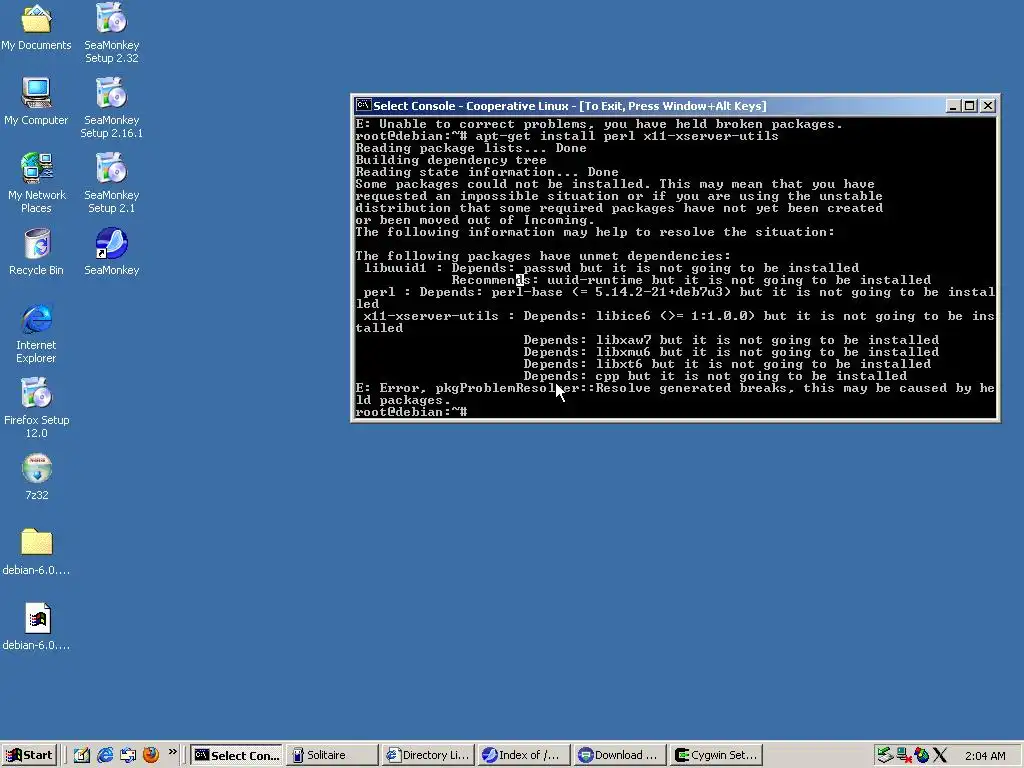Select the My Computer desktop icon

(36, 102)
